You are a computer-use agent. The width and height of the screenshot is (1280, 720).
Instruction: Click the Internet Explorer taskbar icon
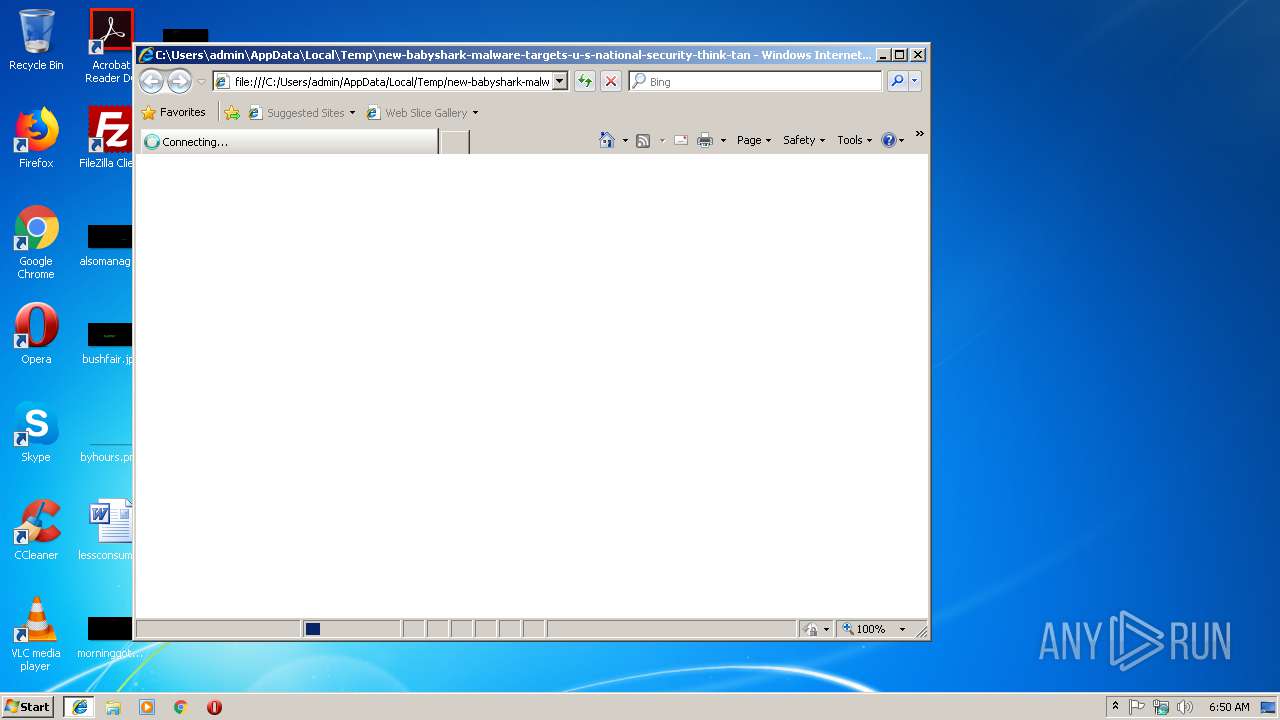coord(80,707)
